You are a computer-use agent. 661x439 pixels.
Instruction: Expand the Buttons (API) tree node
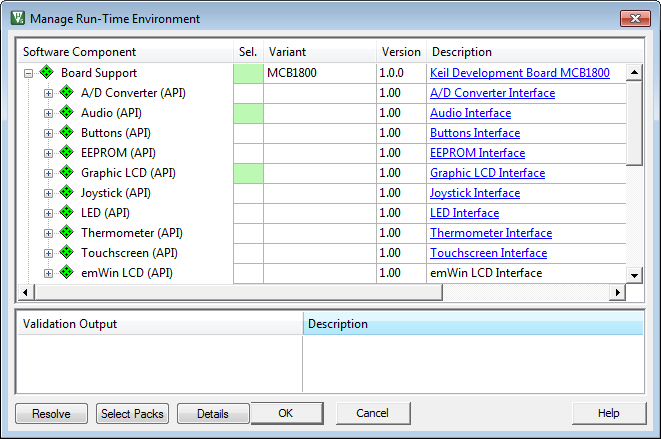tap(49, 133)
